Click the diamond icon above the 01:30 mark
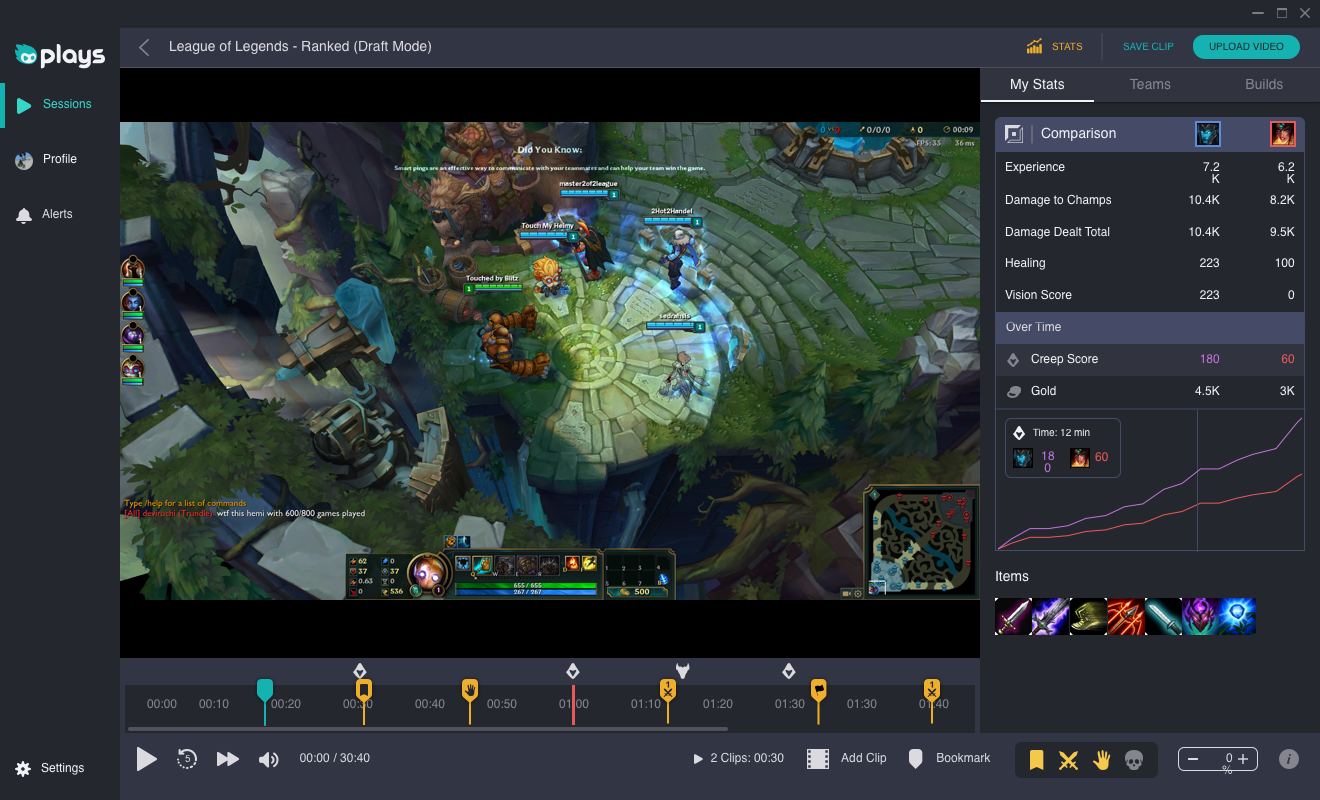This screenshot has height=800, width=1320. pyautogui.click(x=788, y=670)
